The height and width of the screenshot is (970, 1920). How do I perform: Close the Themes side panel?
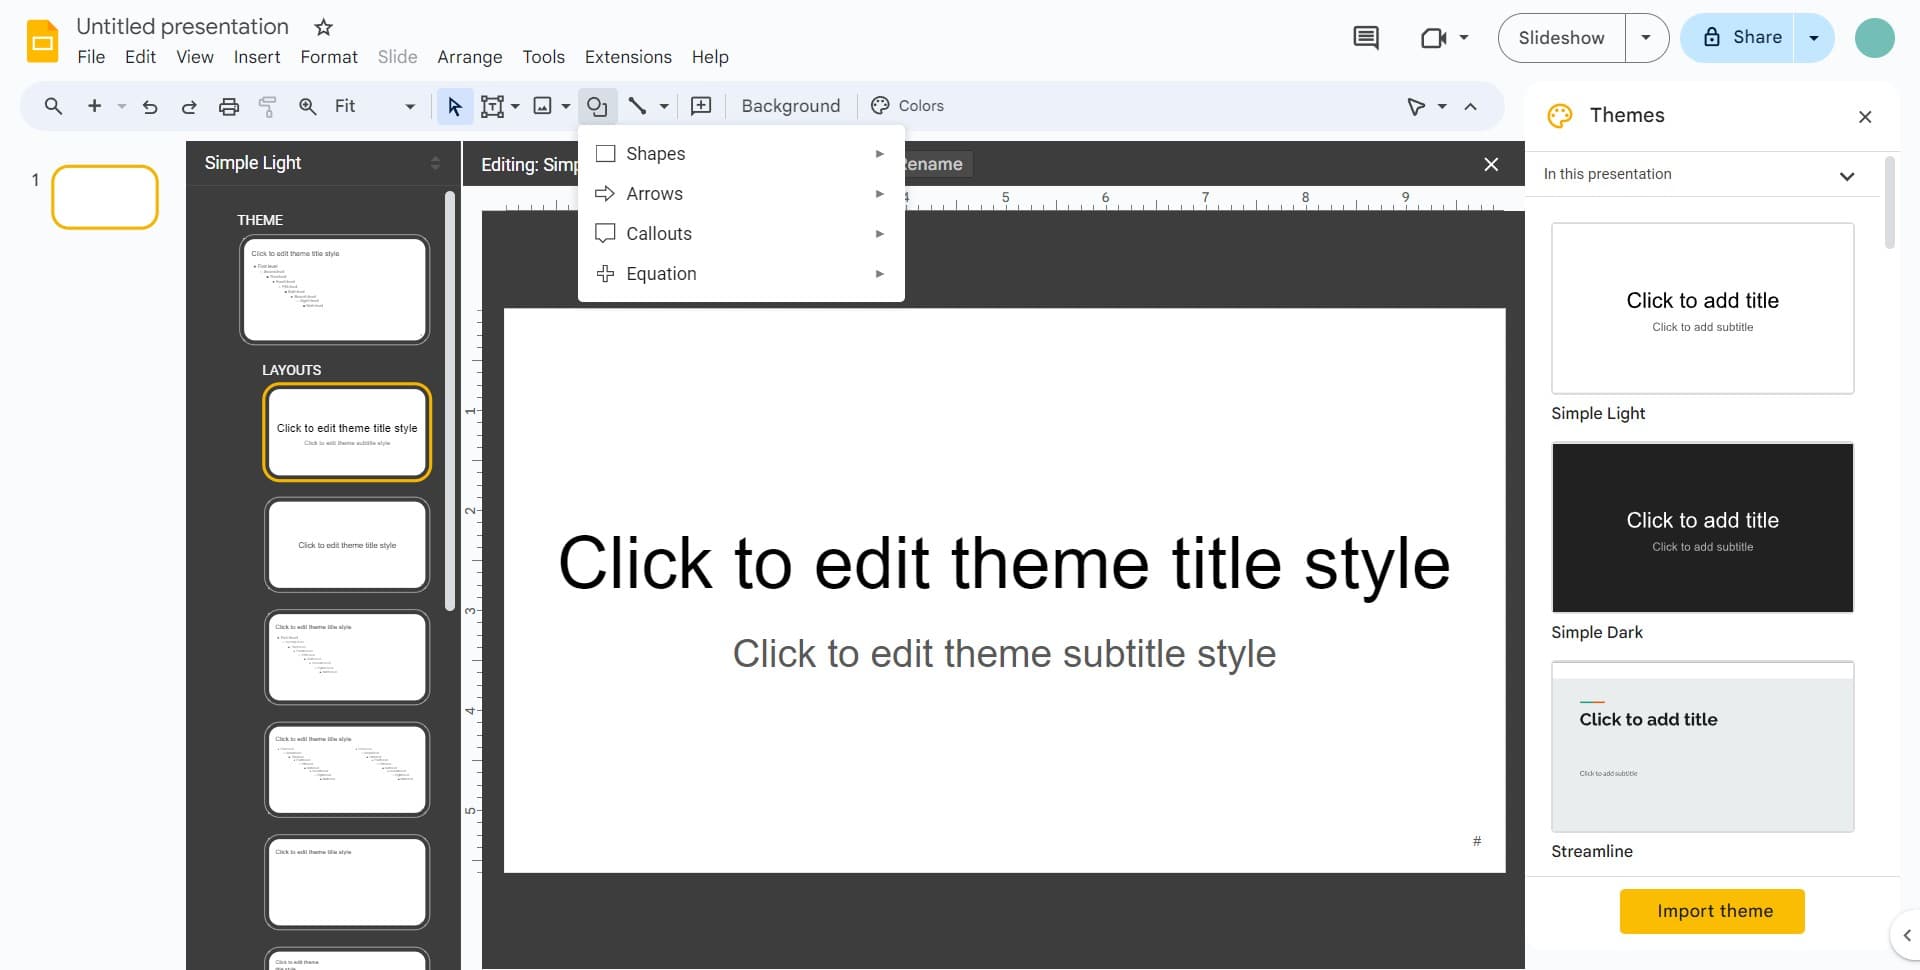point(1864,117)
